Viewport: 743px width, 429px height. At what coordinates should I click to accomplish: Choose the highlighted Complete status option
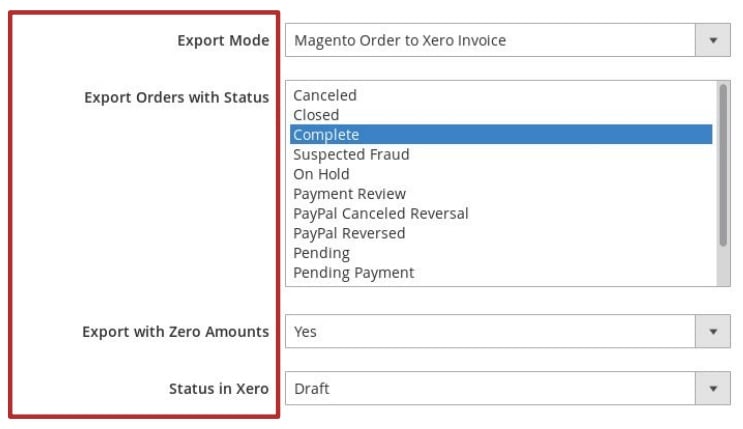(501, 135)
